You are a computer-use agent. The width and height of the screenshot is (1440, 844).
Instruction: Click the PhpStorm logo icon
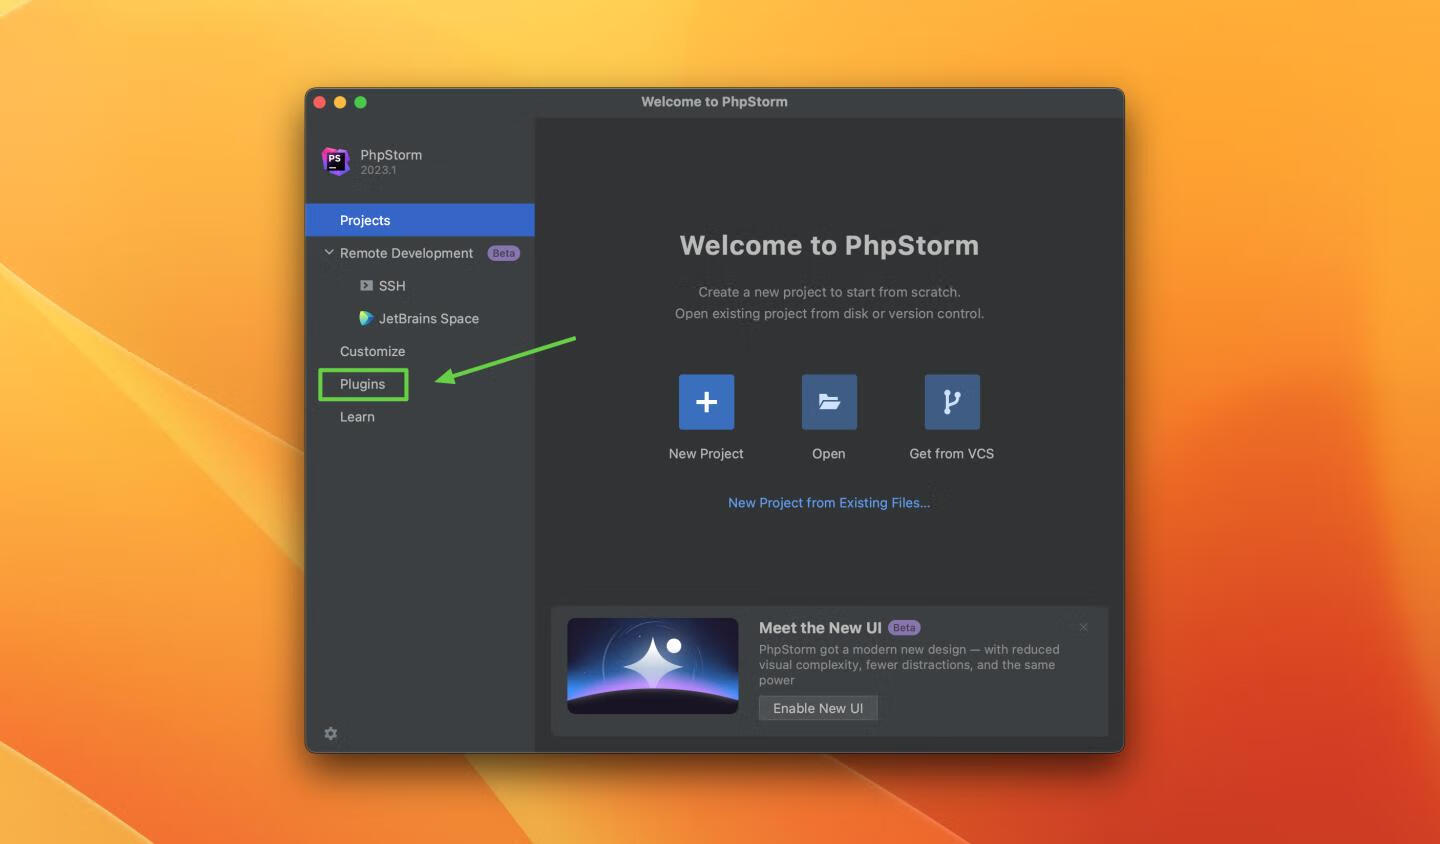[x=335, y=160]
